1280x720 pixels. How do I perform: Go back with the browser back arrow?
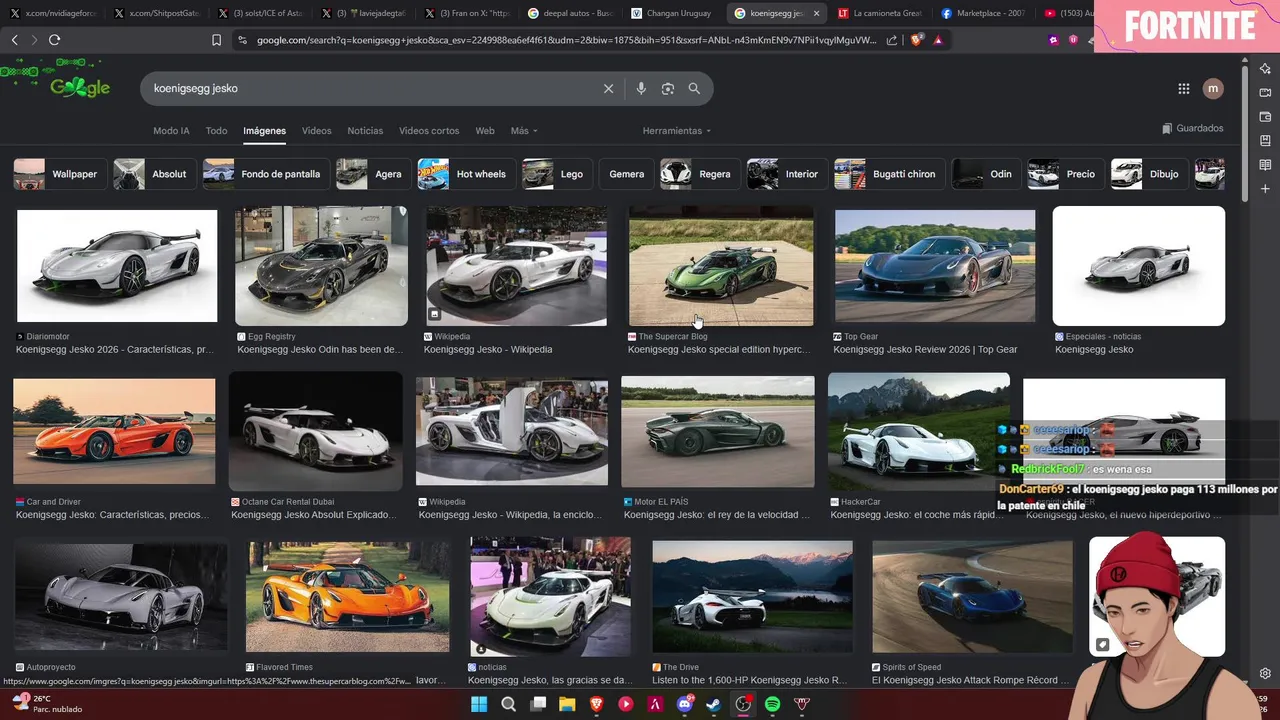pyautogui.click(x=14, y=40)
